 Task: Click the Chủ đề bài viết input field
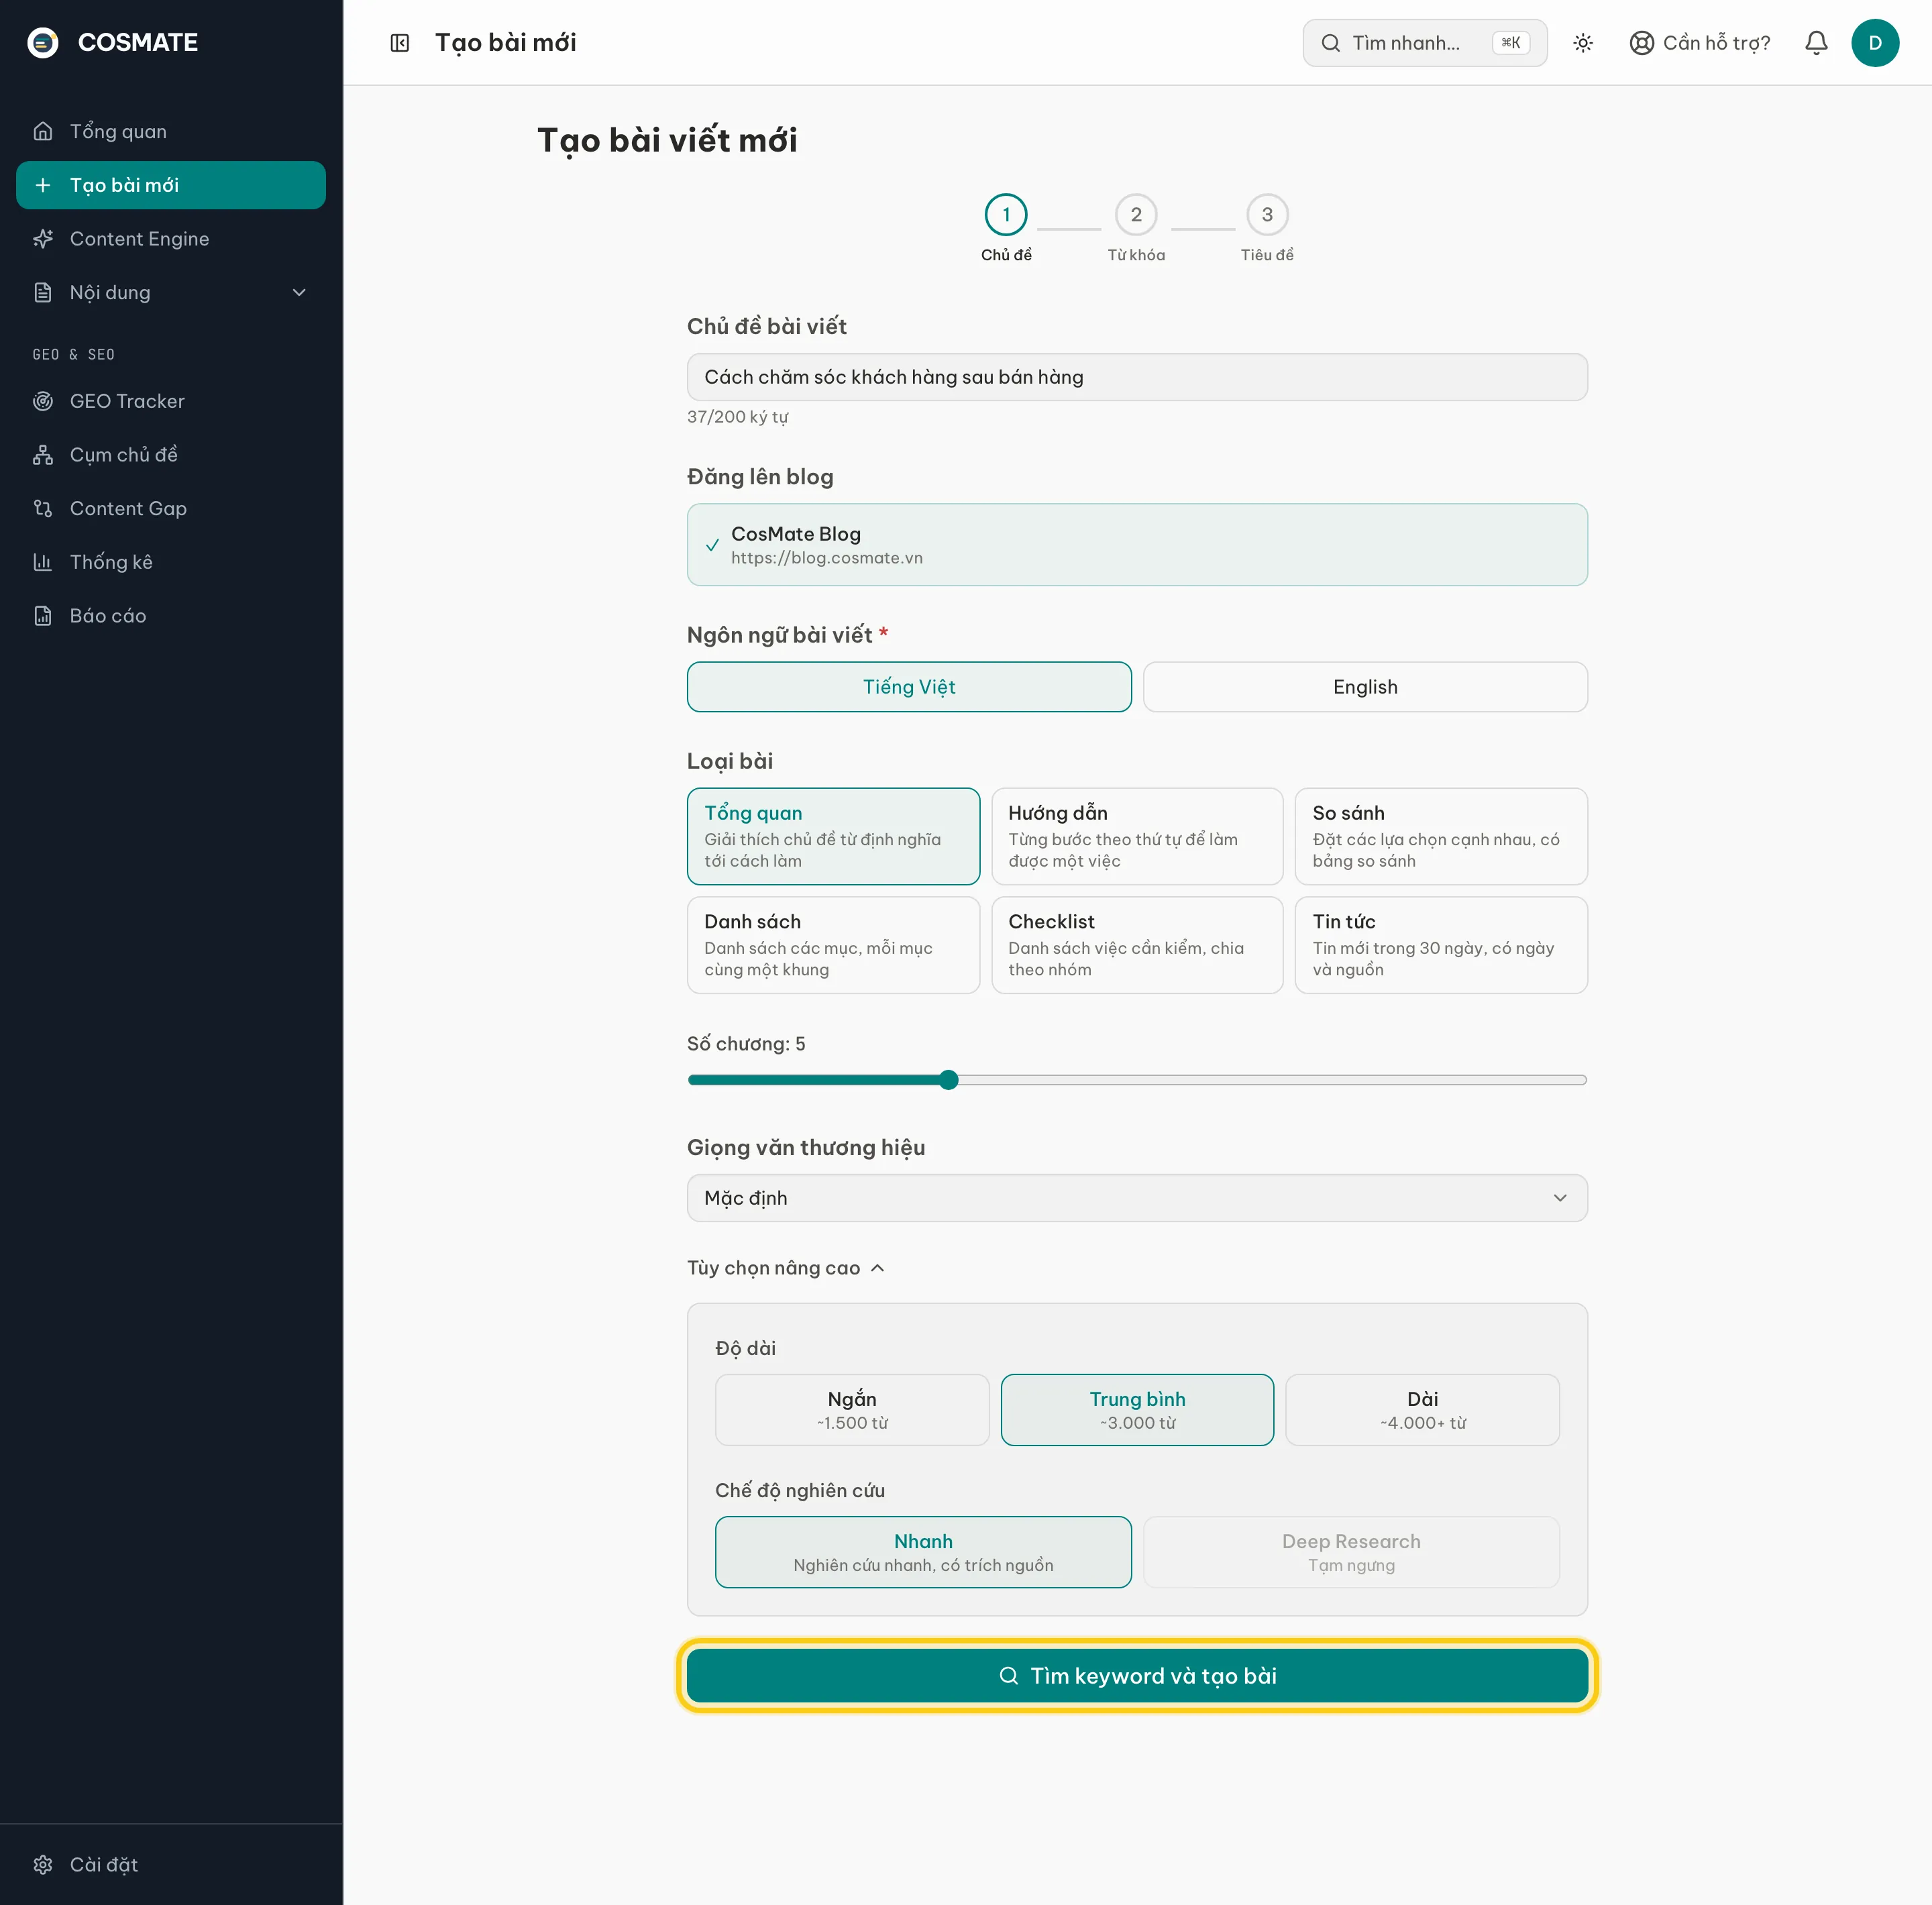pyautogui.click(x=1136, y=377)
